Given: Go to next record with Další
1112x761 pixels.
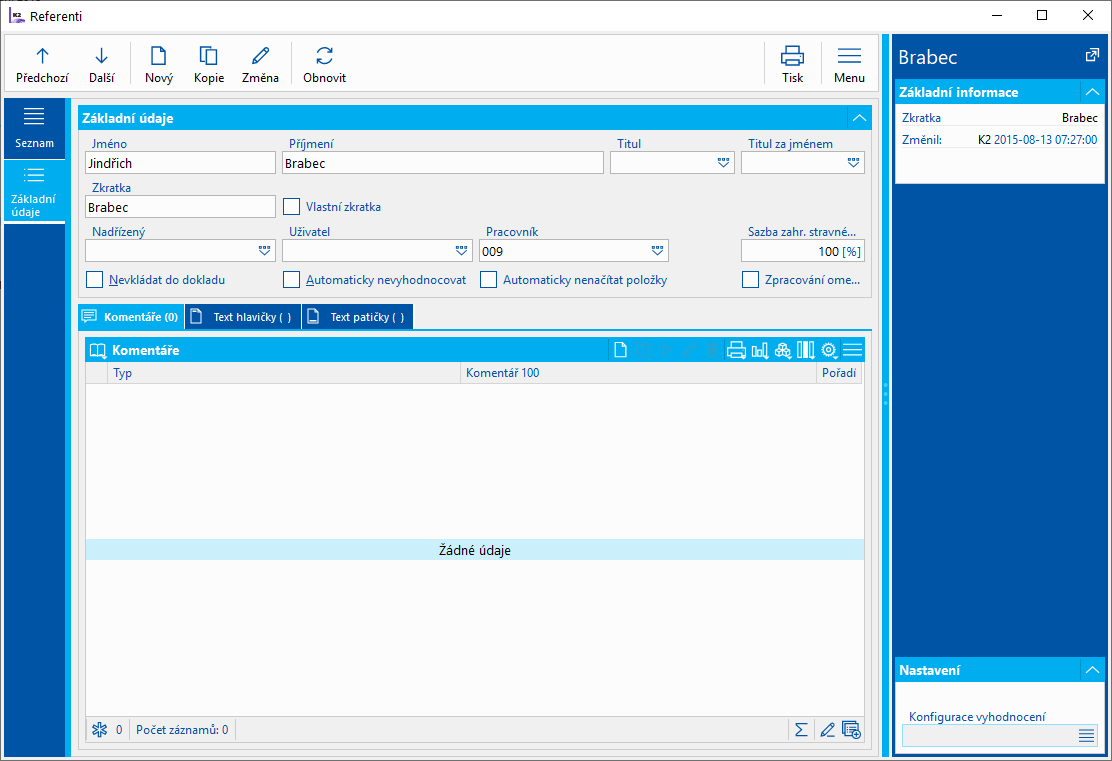Looking at the screenshot, I should pos(101,65).
